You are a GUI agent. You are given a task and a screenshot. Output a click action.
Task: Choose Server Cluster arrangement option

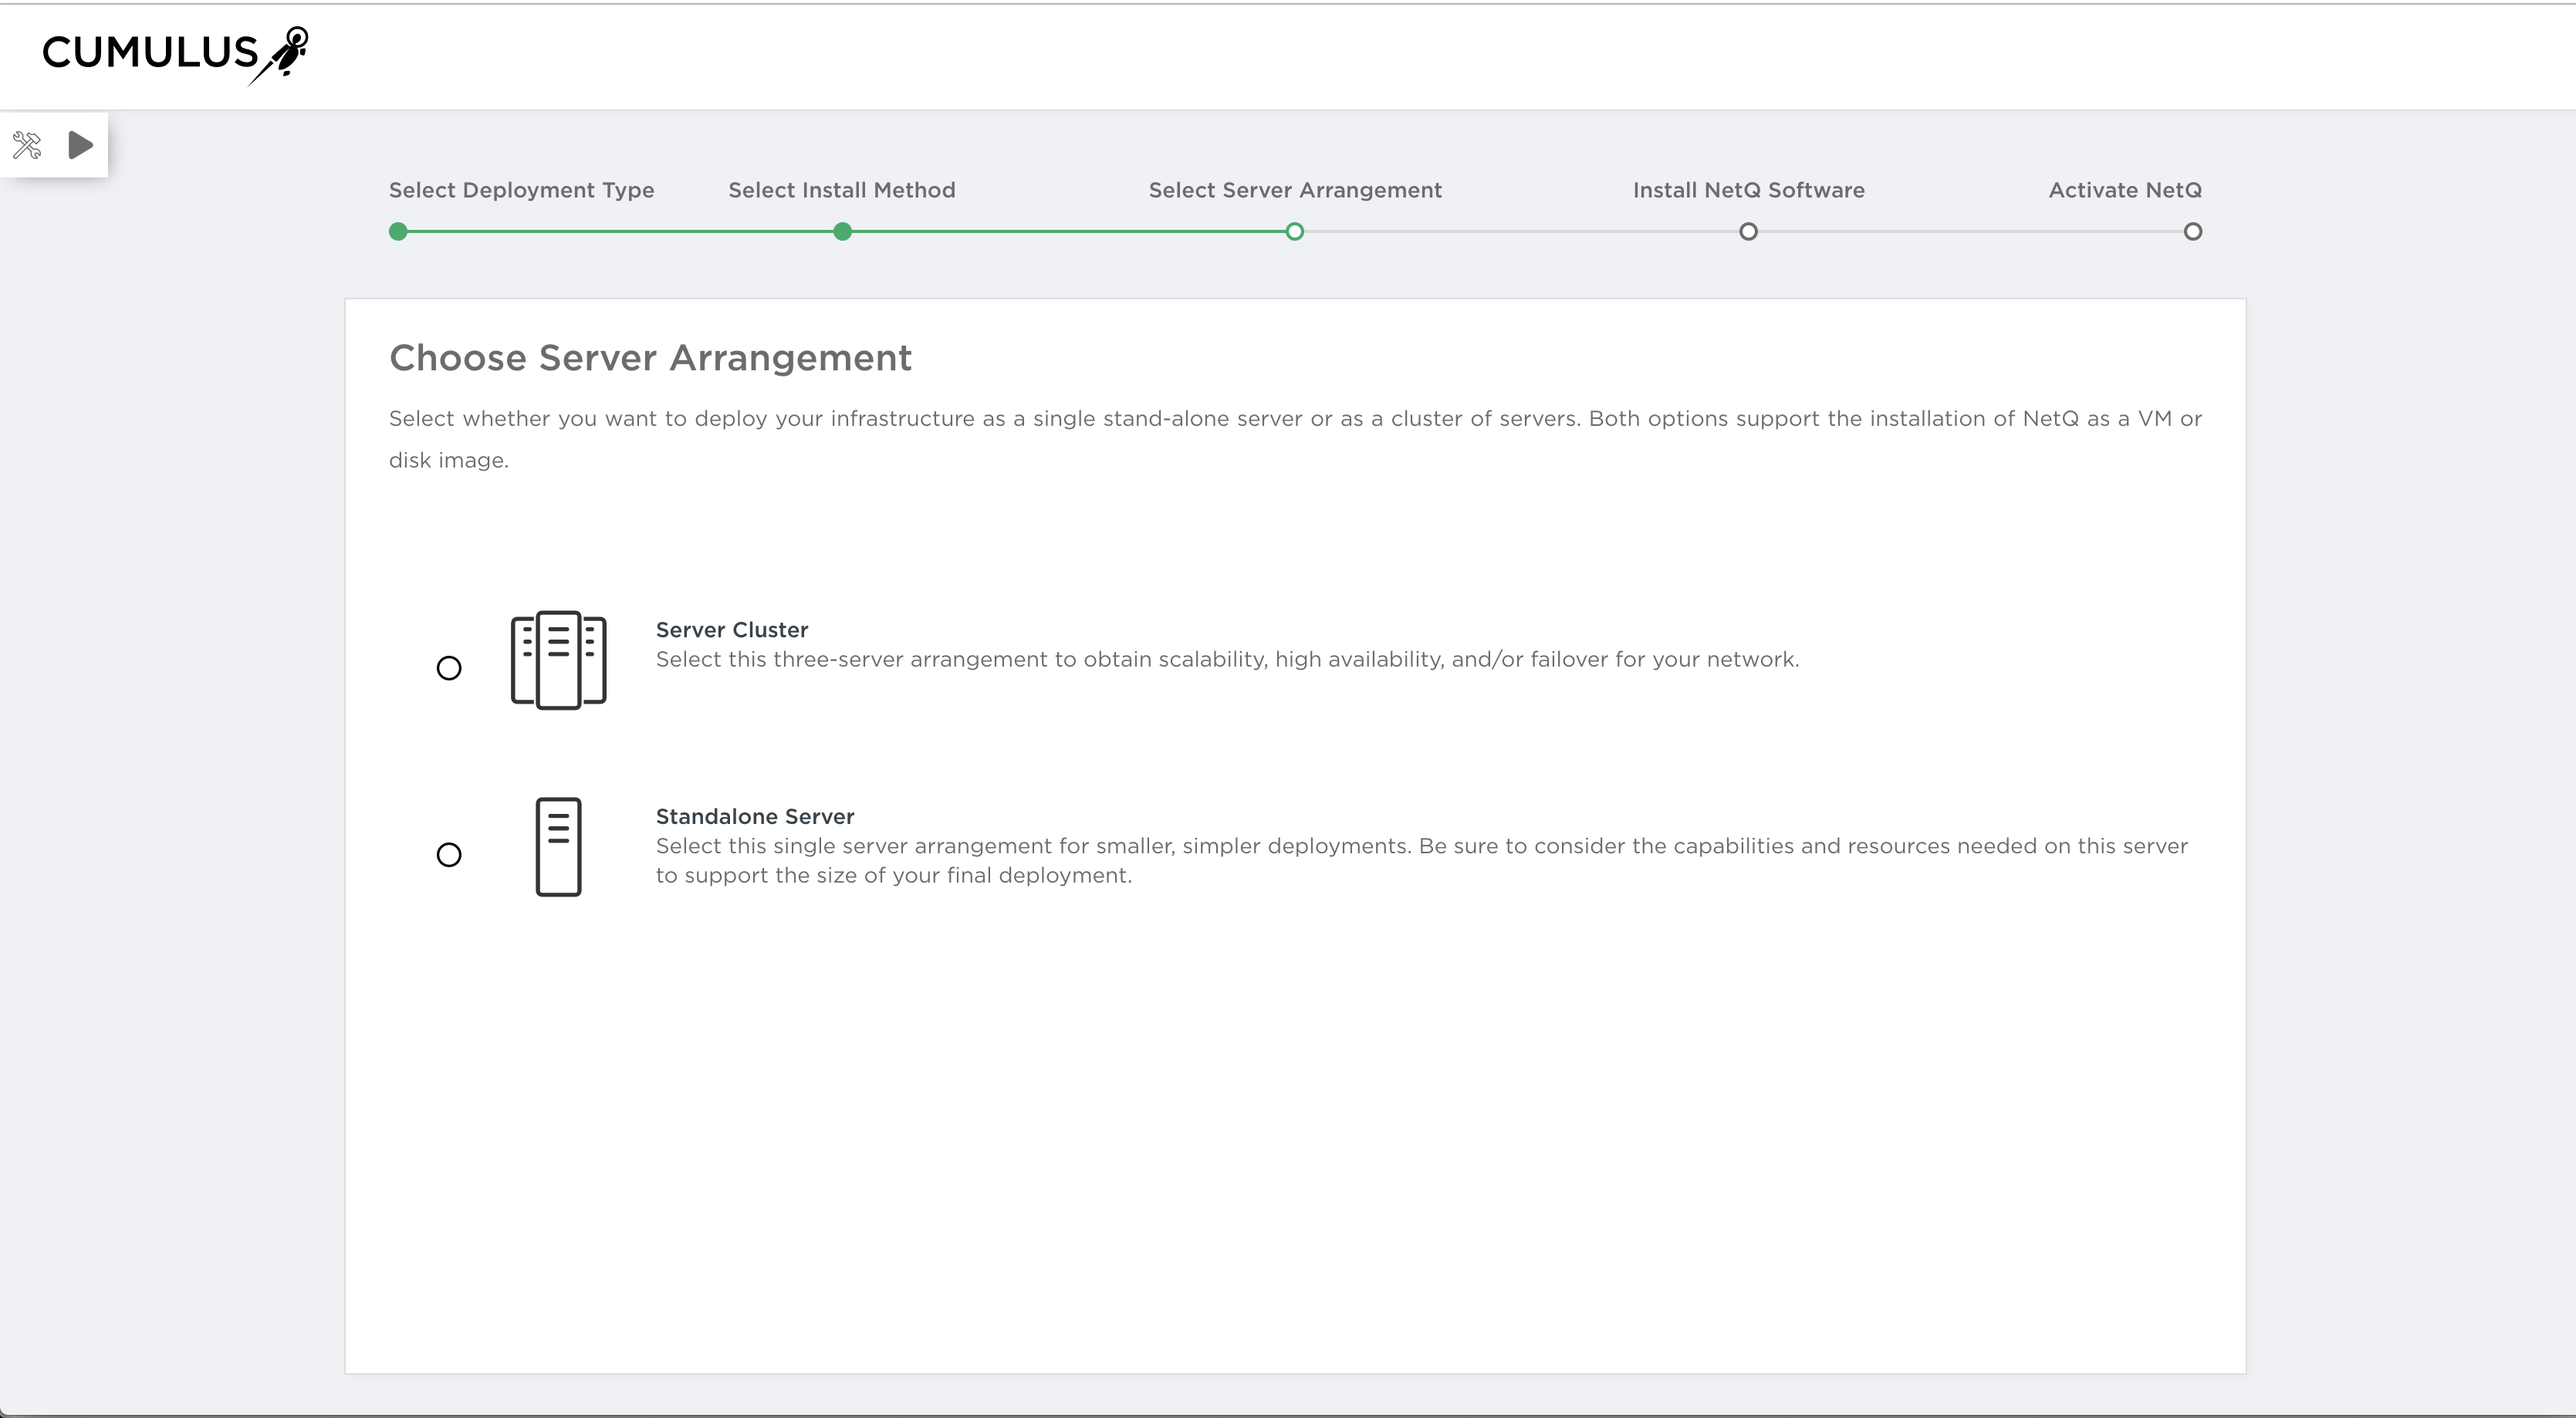[448, 668]
